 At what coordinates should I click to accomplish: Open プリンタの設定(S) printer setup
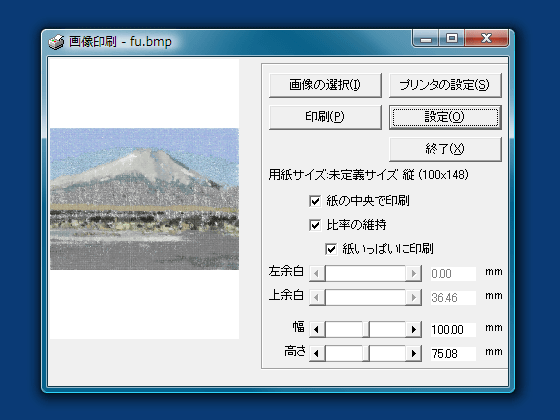(445, 85)
